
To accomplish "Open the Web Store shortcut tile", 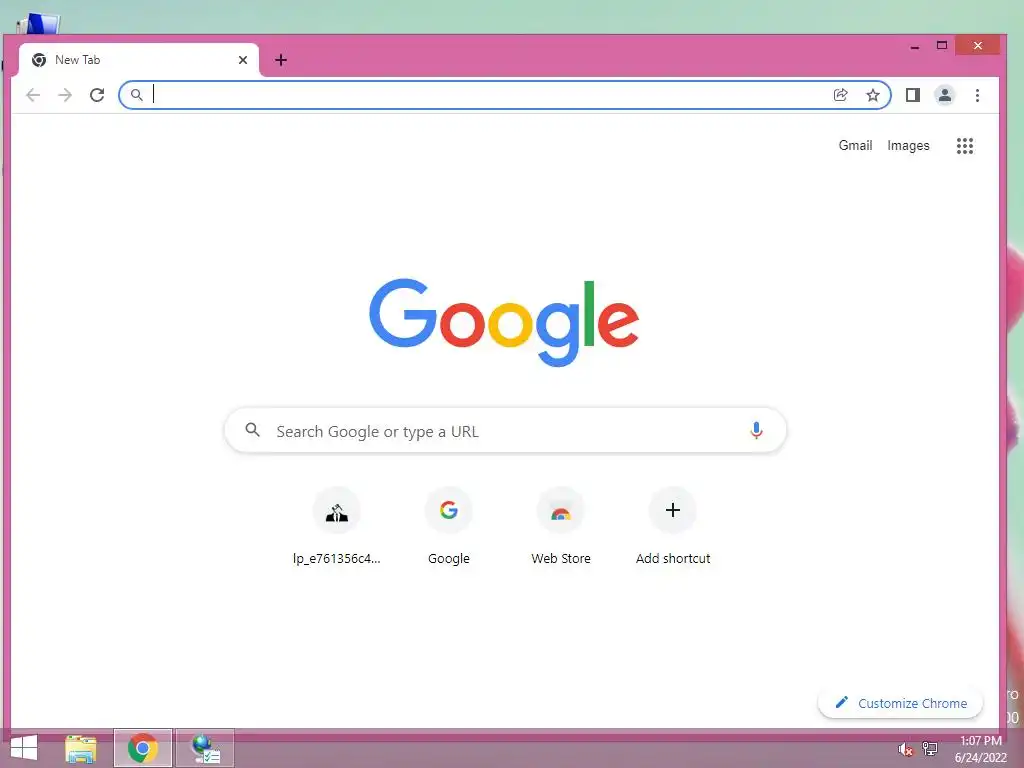I will [x=561, y=526].
